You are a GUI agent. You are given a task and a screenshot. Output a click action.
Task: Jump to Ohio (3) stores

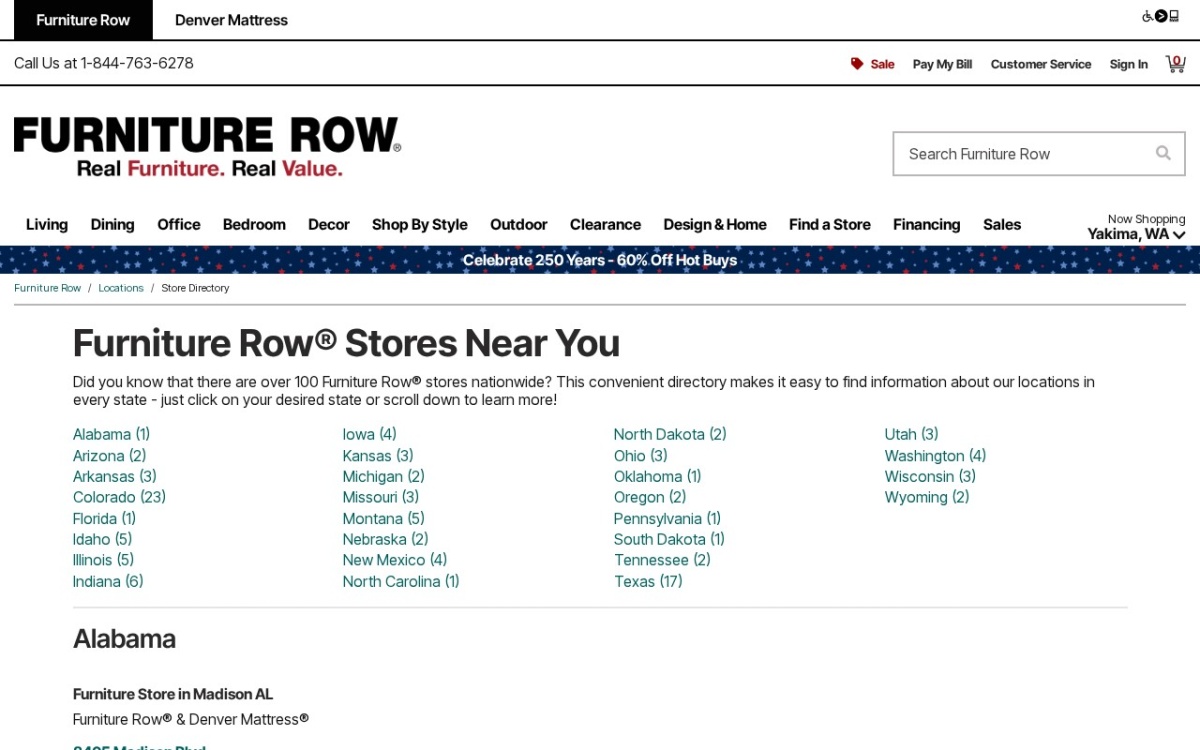(x=641, y=455)
